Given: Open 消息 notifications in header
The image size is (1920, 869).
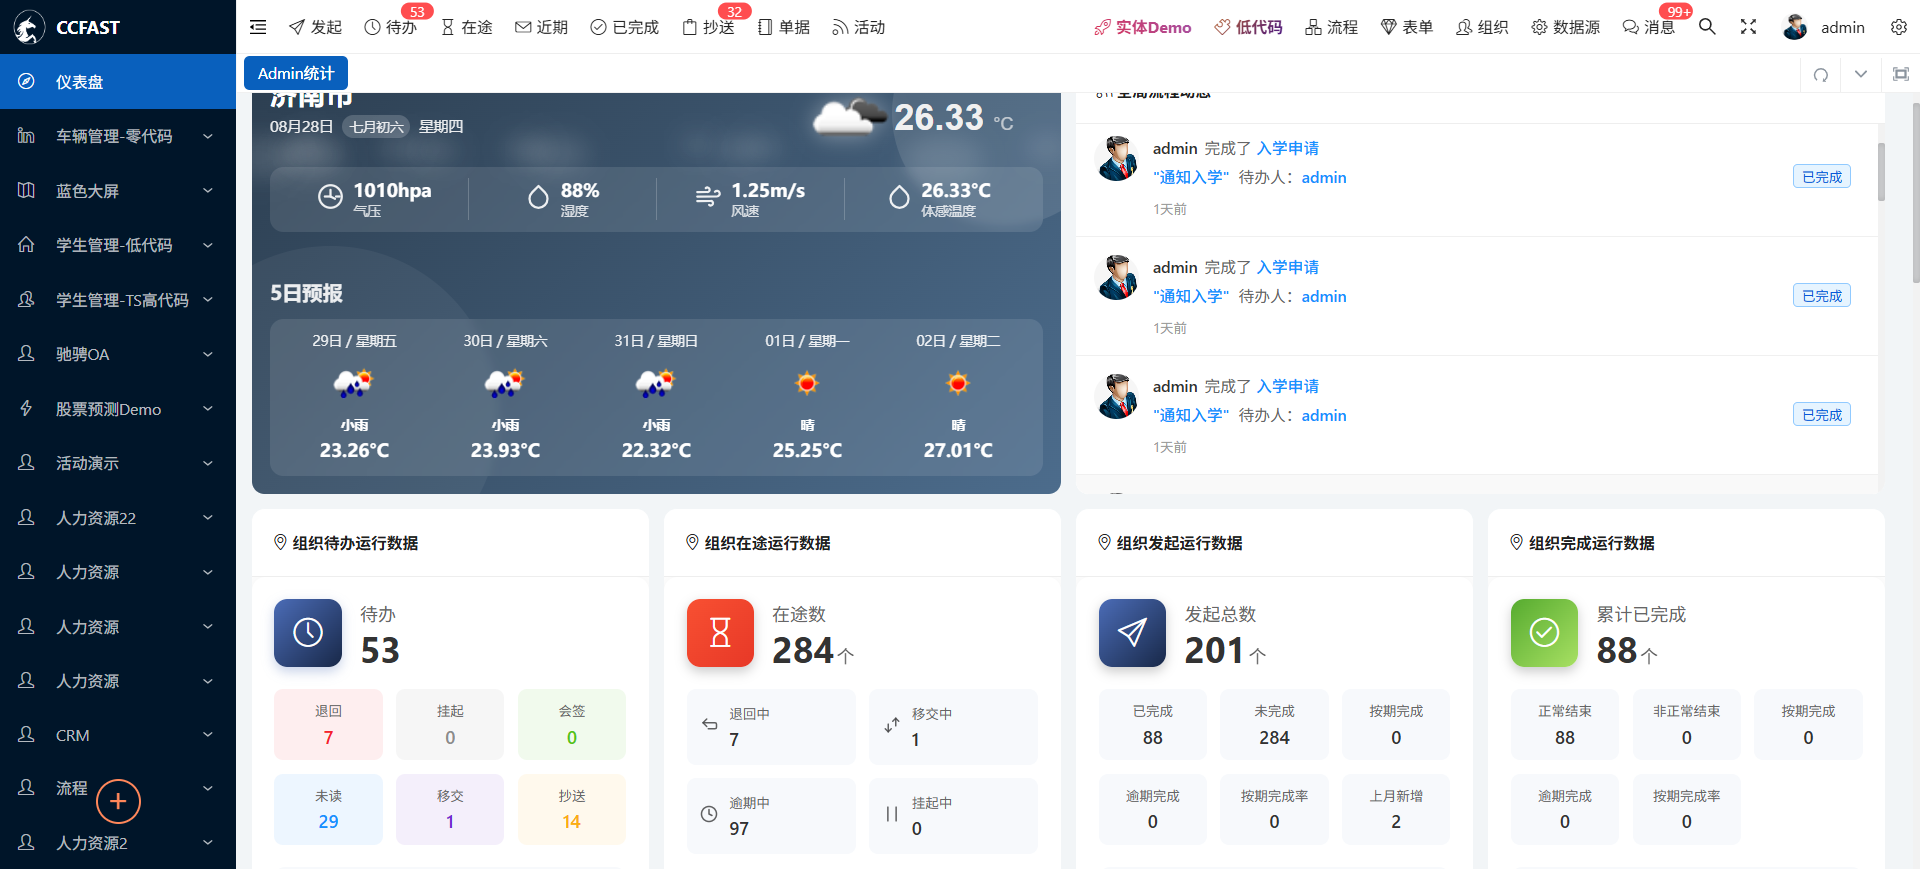Looking at the screenshot, I should pos(1649,27).
